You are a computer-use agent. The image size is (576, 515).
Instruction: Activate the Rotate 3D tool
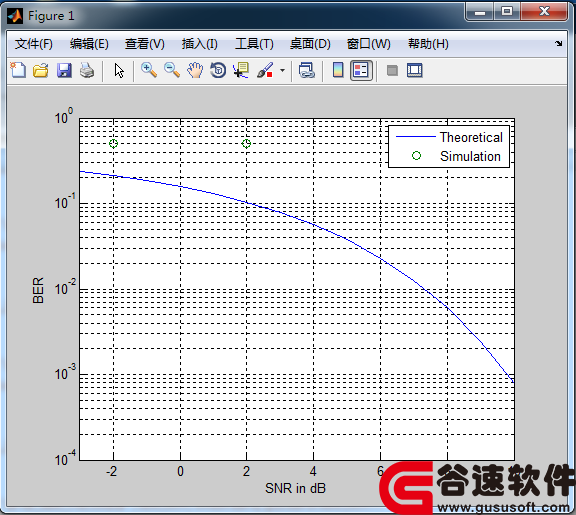point(218,70)
